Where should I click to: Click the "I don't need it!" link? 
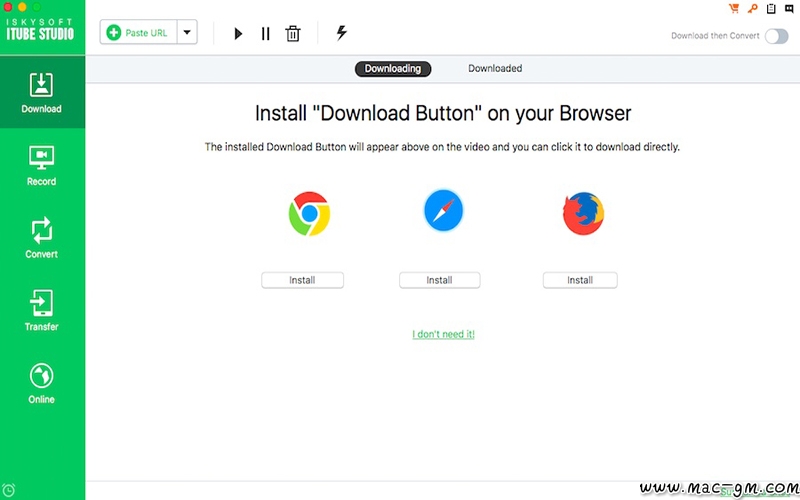point(443,334)
